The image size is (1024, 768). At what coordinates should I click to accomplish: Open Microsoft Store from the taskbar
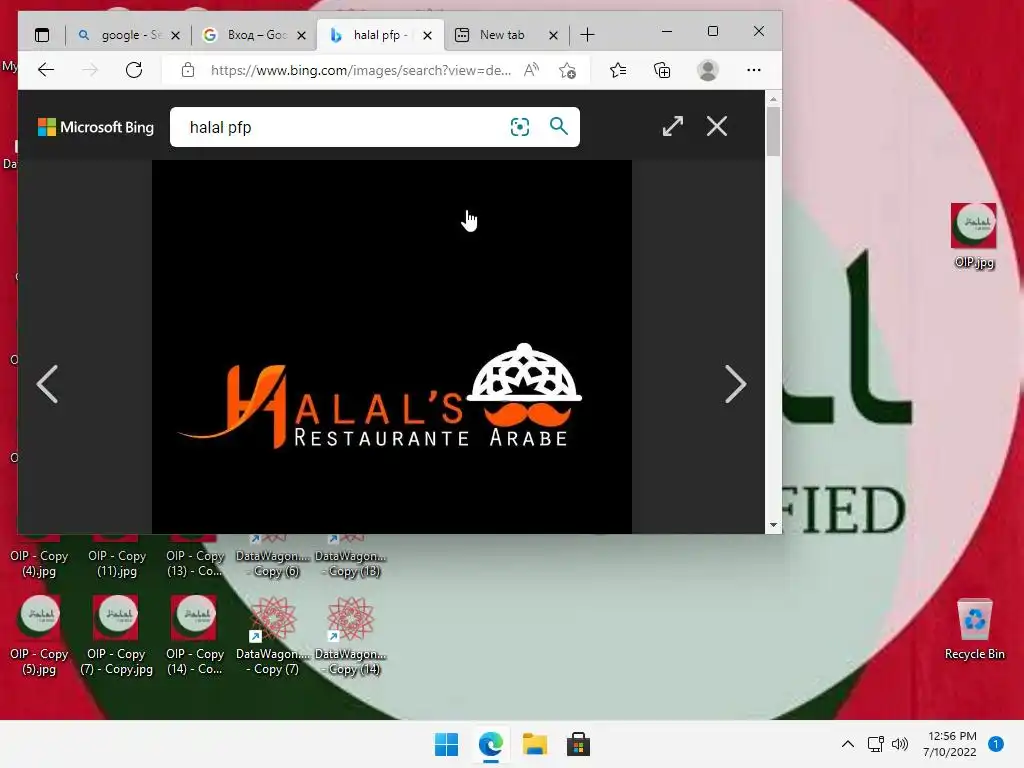tap(578, 744)
